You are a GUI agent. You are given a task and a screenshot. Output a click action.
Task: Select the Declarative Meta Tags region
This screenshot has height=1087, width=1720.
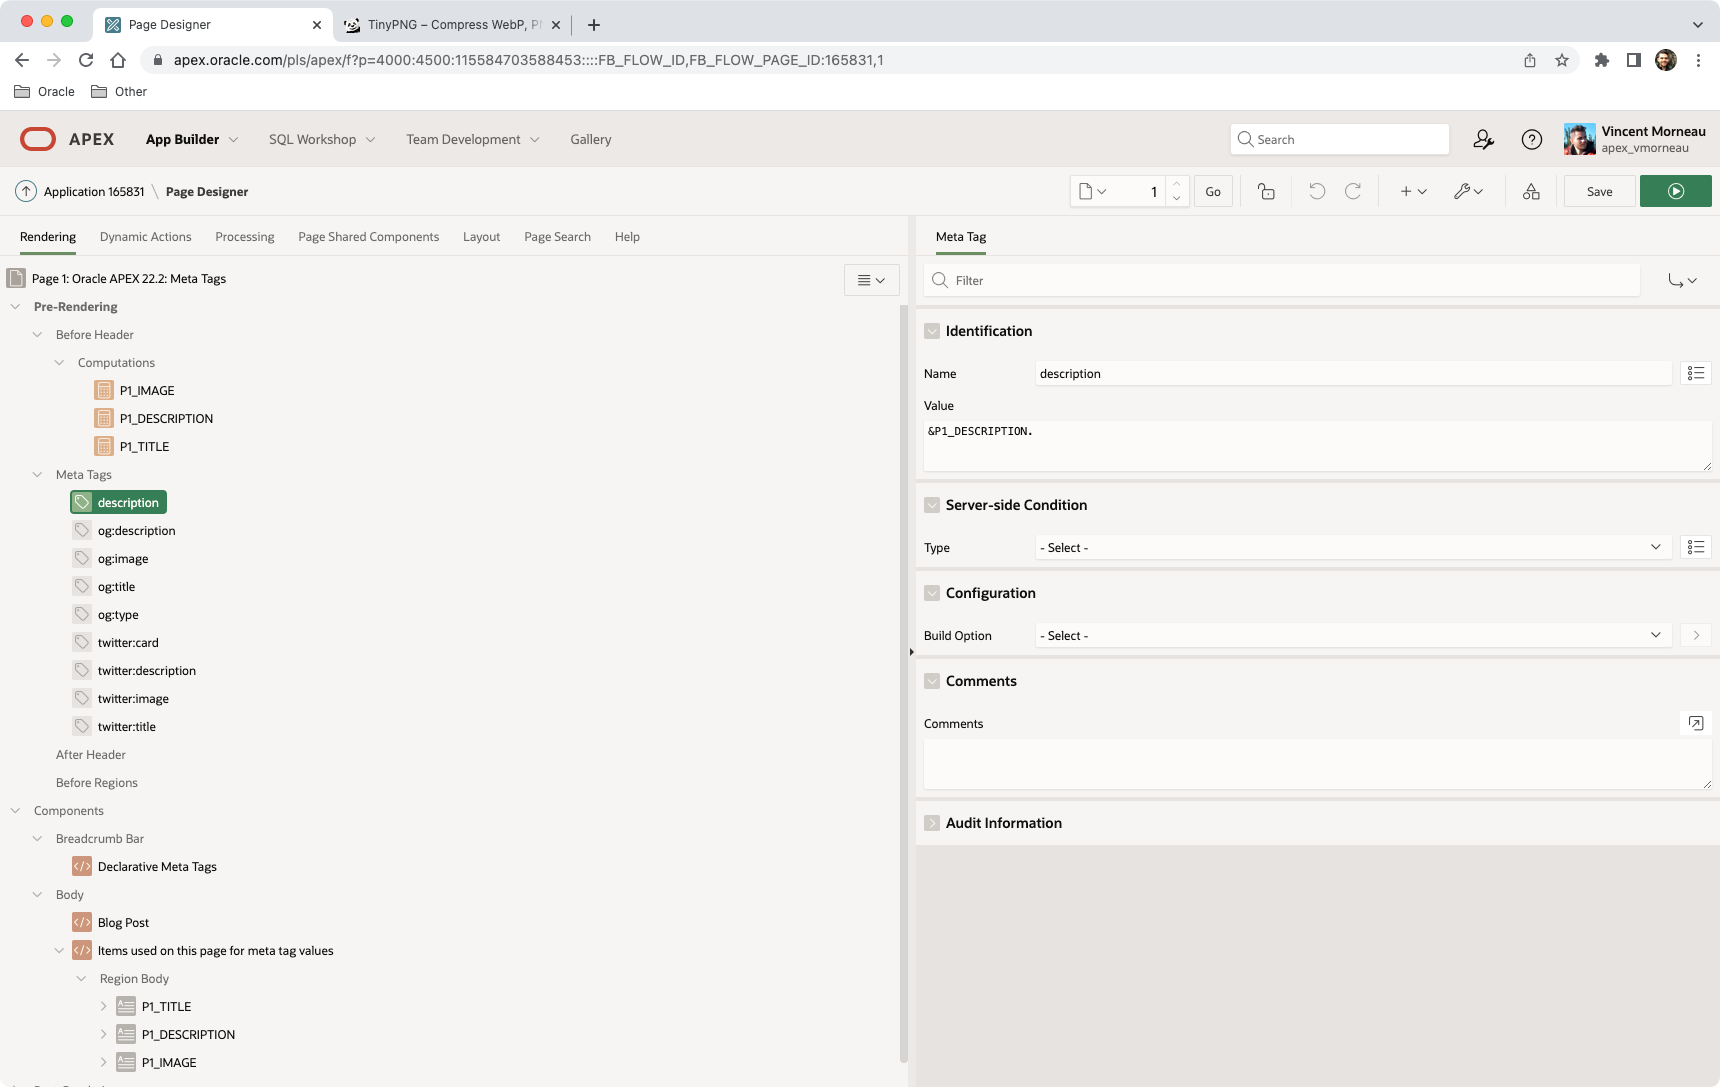click(157, 867)
